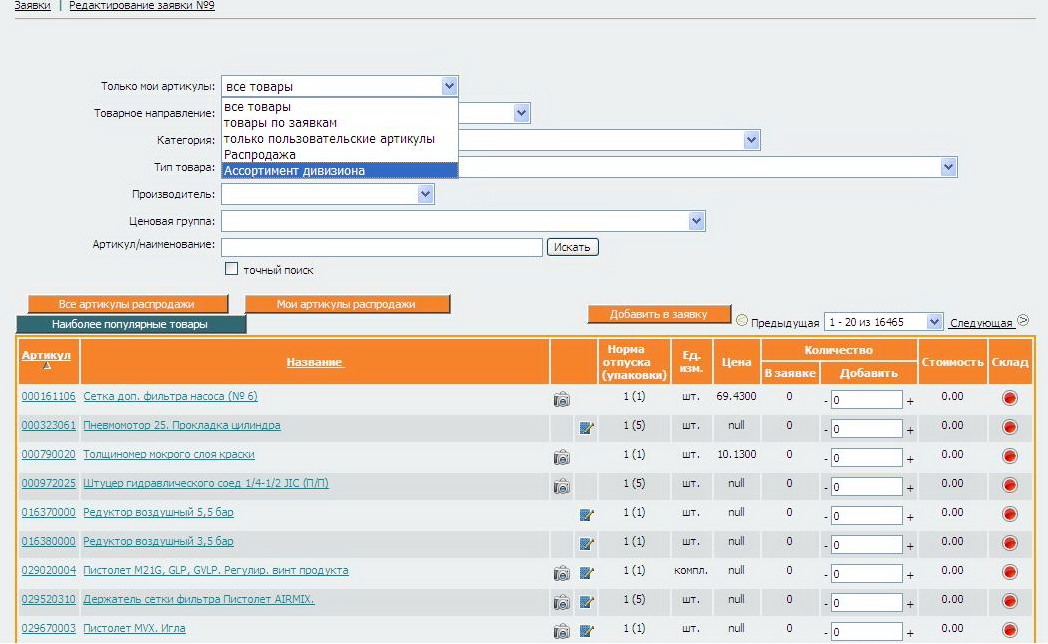1048x644 pixels.
Task: Switch to Наиболее популярные товары tab
Action: click(x=130, y=325)
